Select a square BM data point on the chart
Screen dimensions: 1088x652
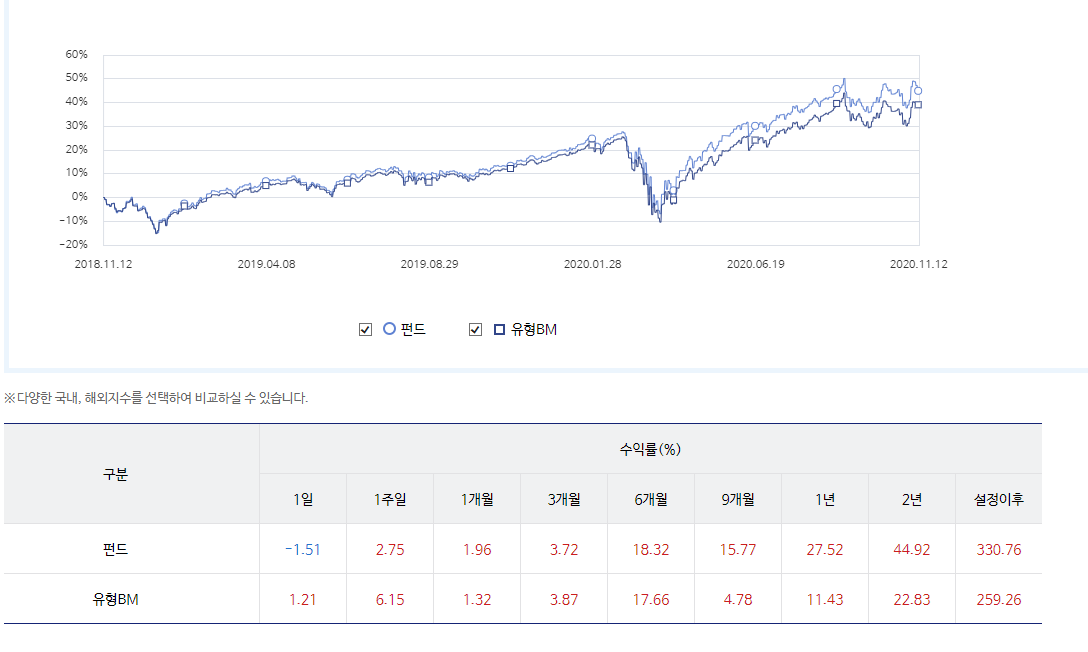click(837, 104)
